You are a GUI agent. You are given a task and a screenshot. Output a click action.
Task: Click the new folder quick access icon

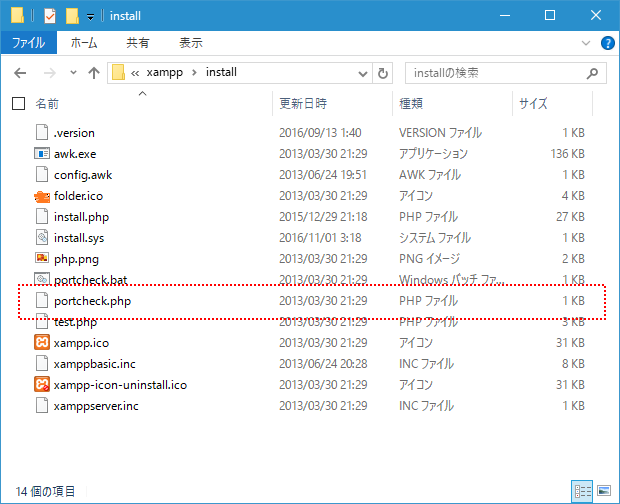tap(72, 16)
